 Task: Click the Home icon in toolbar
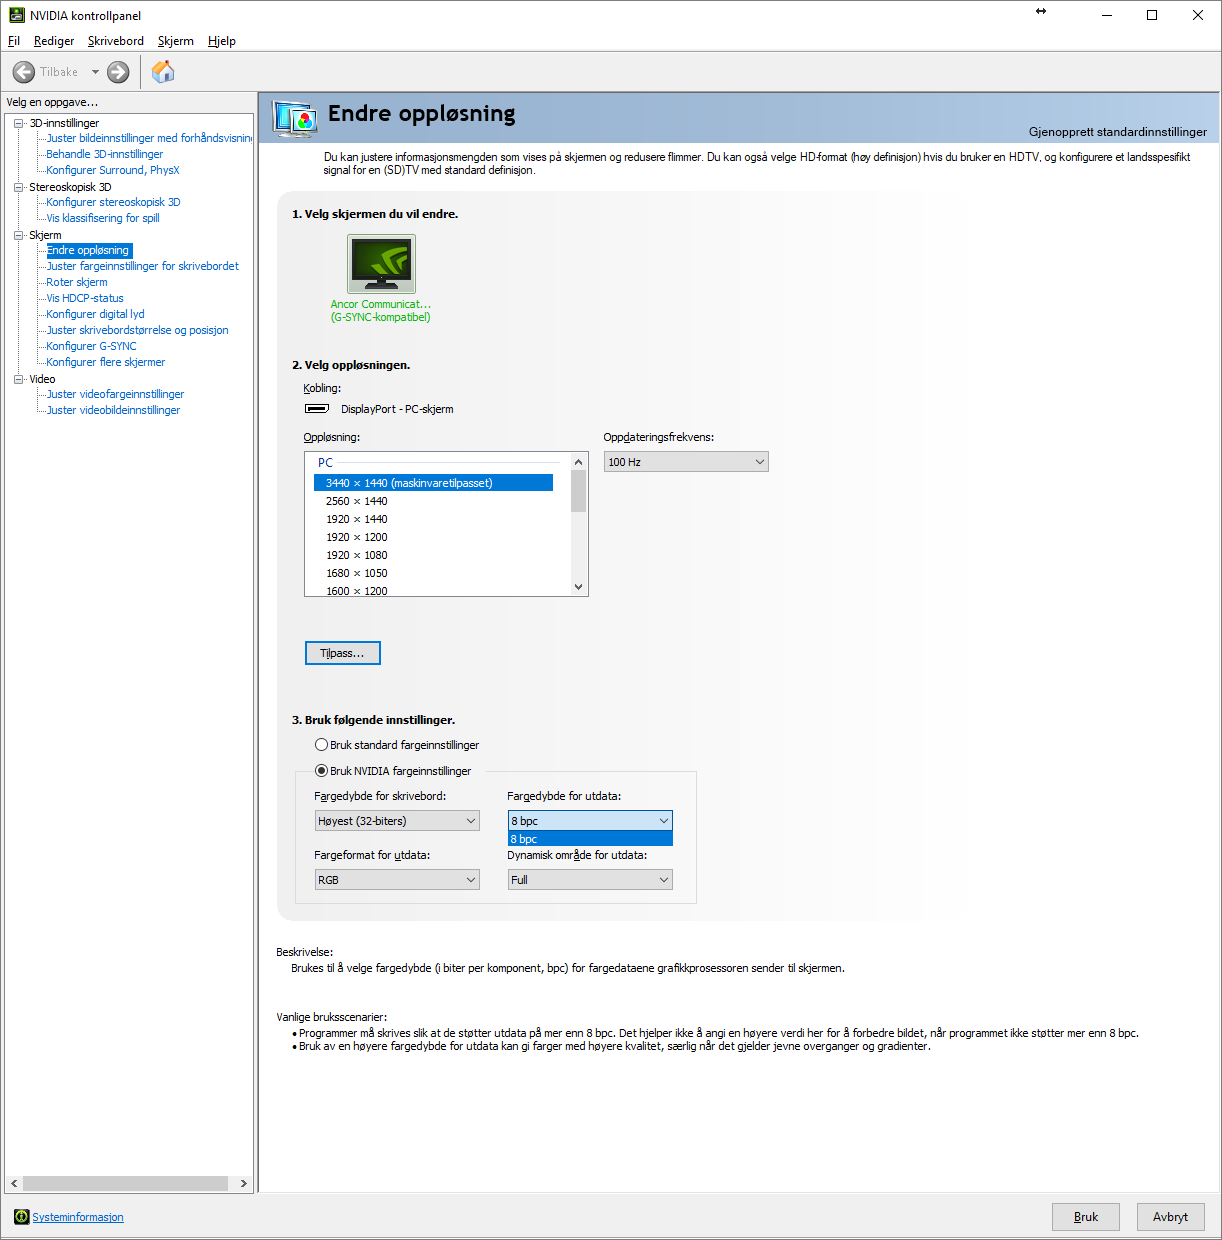[x=163, y=71]
